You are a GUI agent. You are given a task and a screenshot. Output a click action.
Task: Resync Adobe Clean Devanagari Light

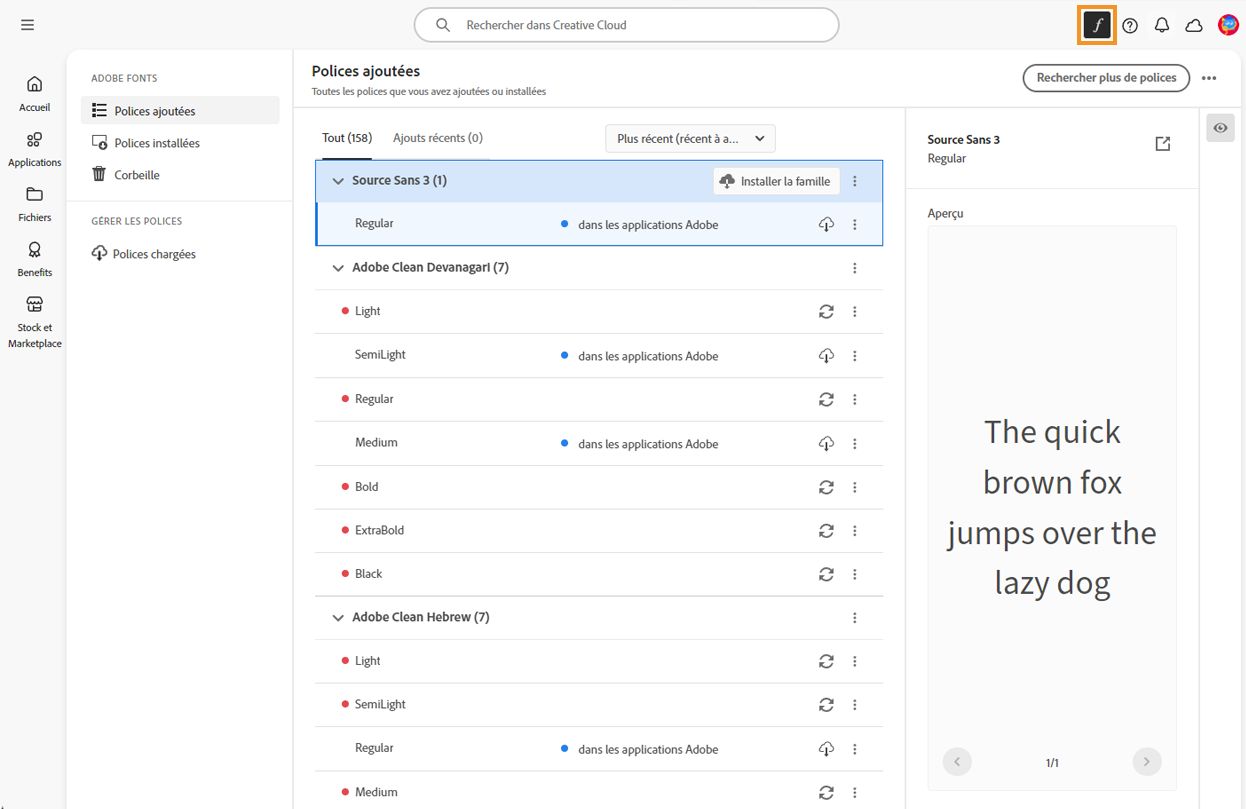coord(826,312)
